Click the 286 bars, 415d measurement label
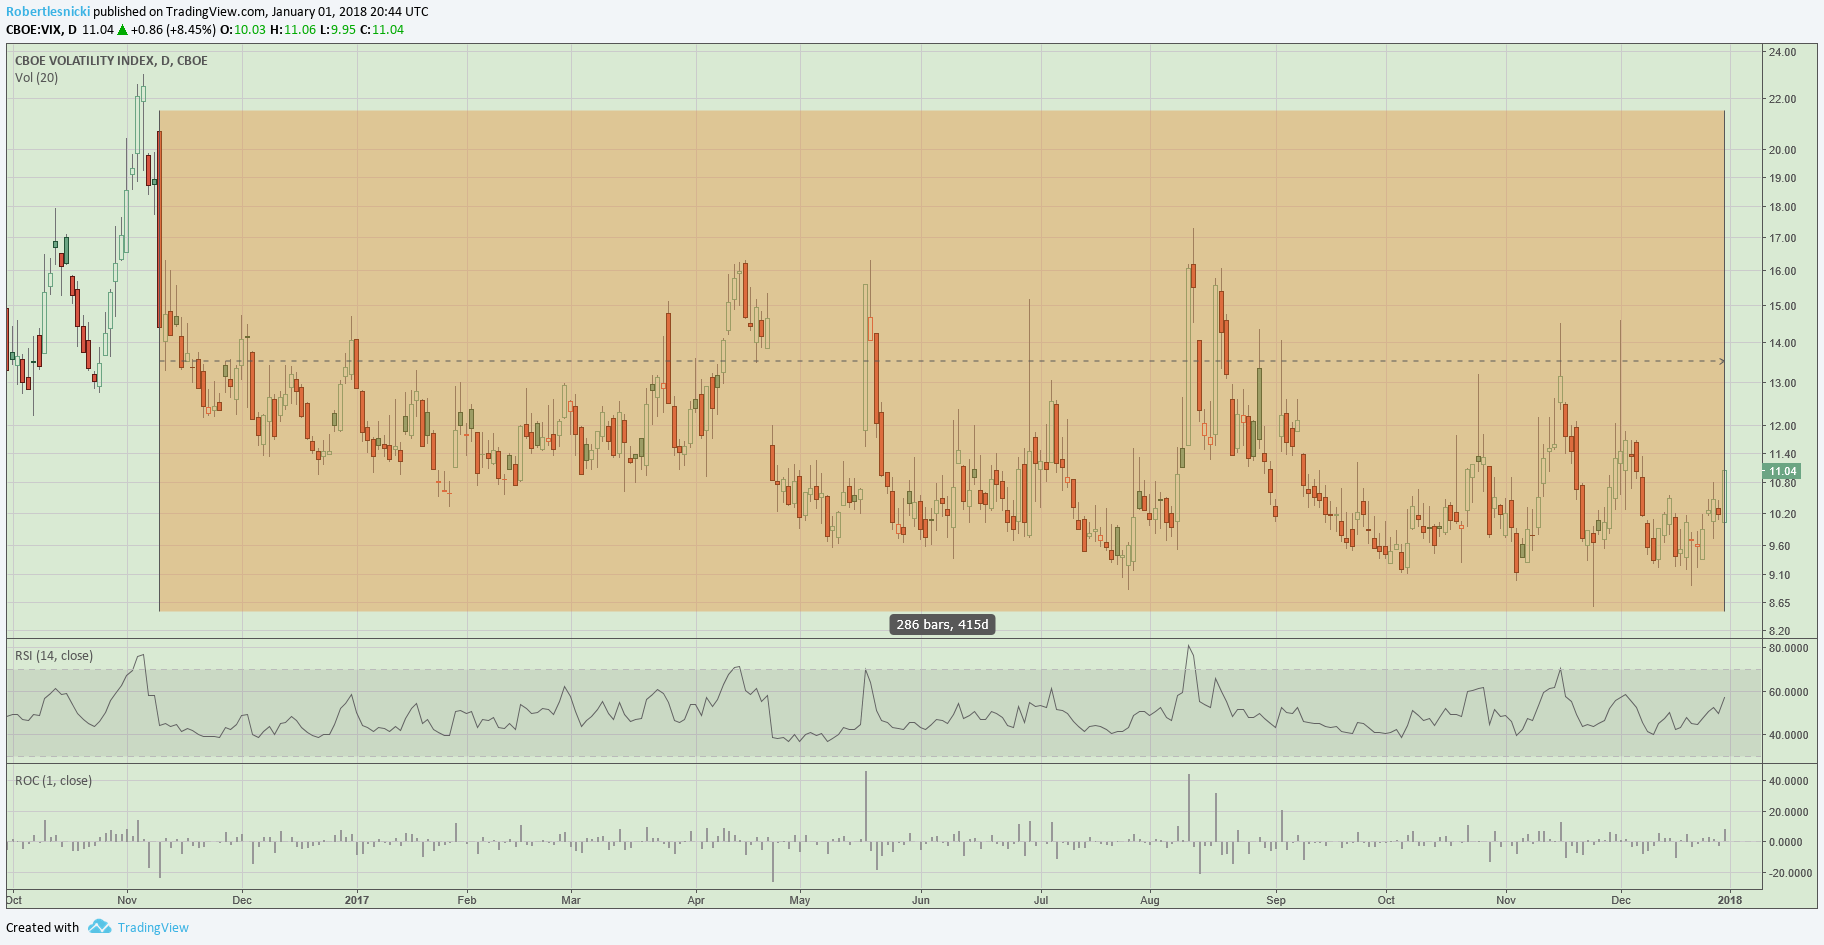 (942, 625)
